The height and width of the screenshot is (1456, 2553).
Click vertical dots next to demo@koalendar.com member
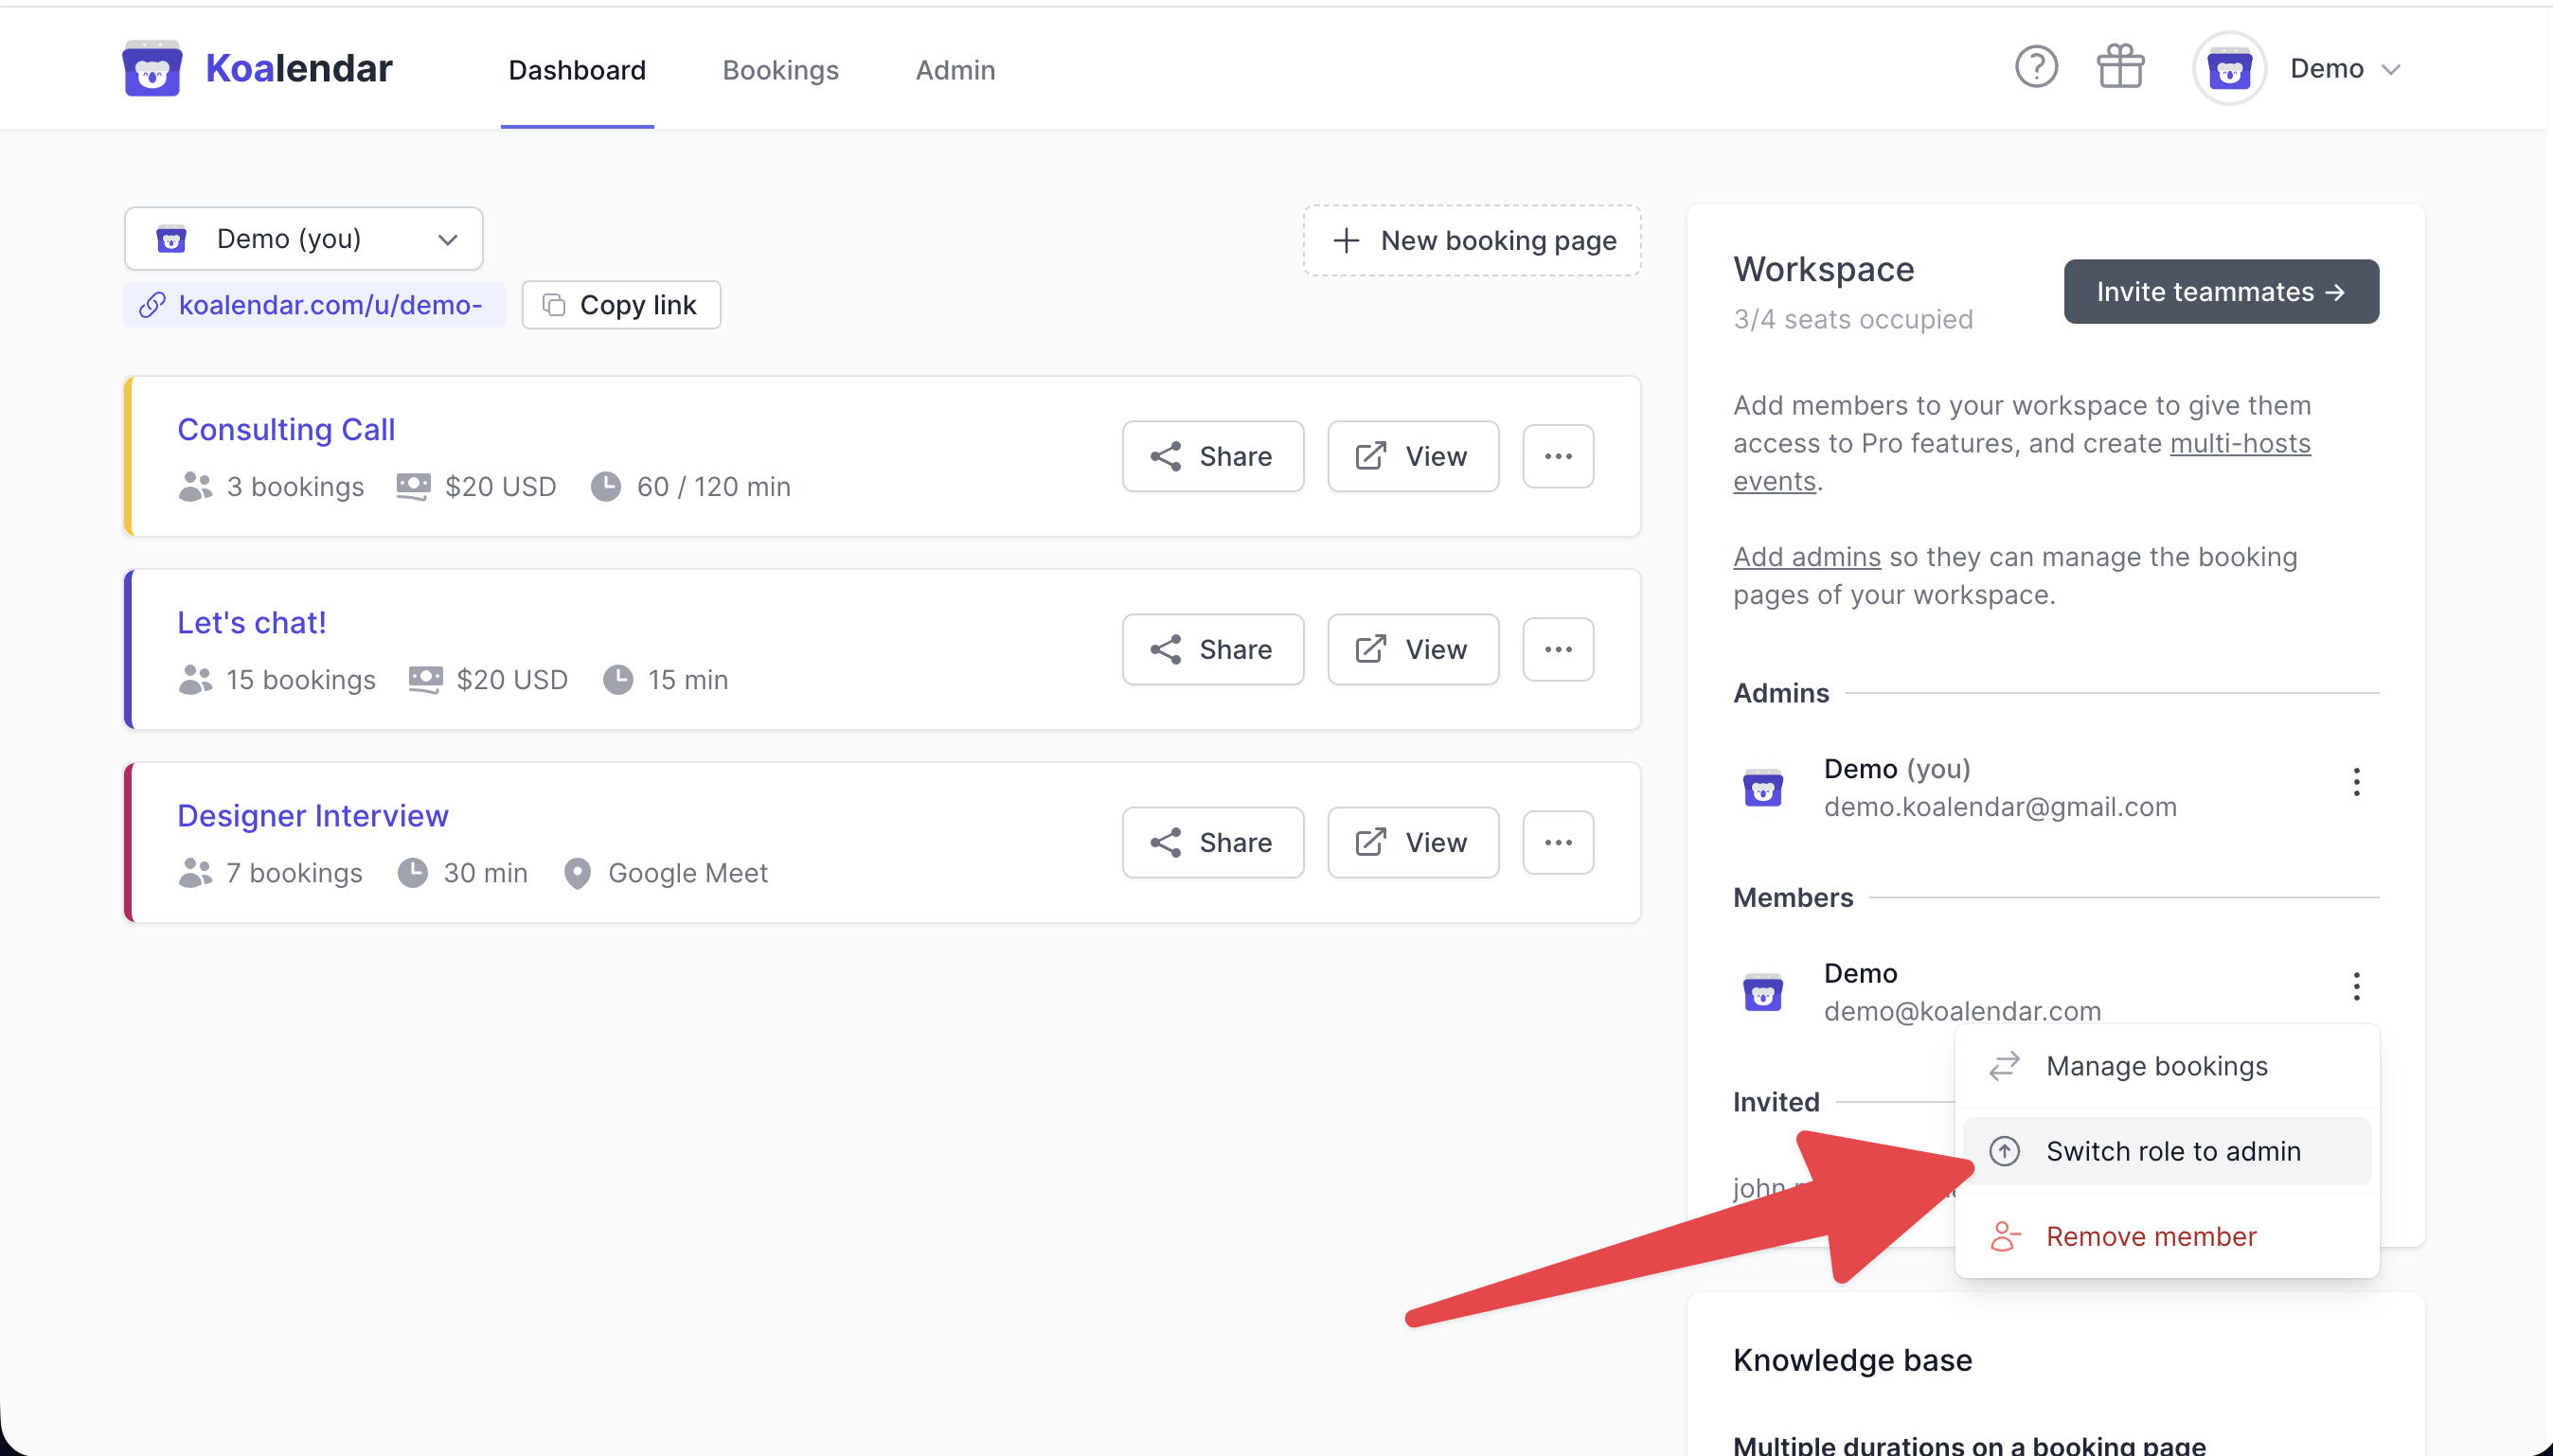point(2356,986)
